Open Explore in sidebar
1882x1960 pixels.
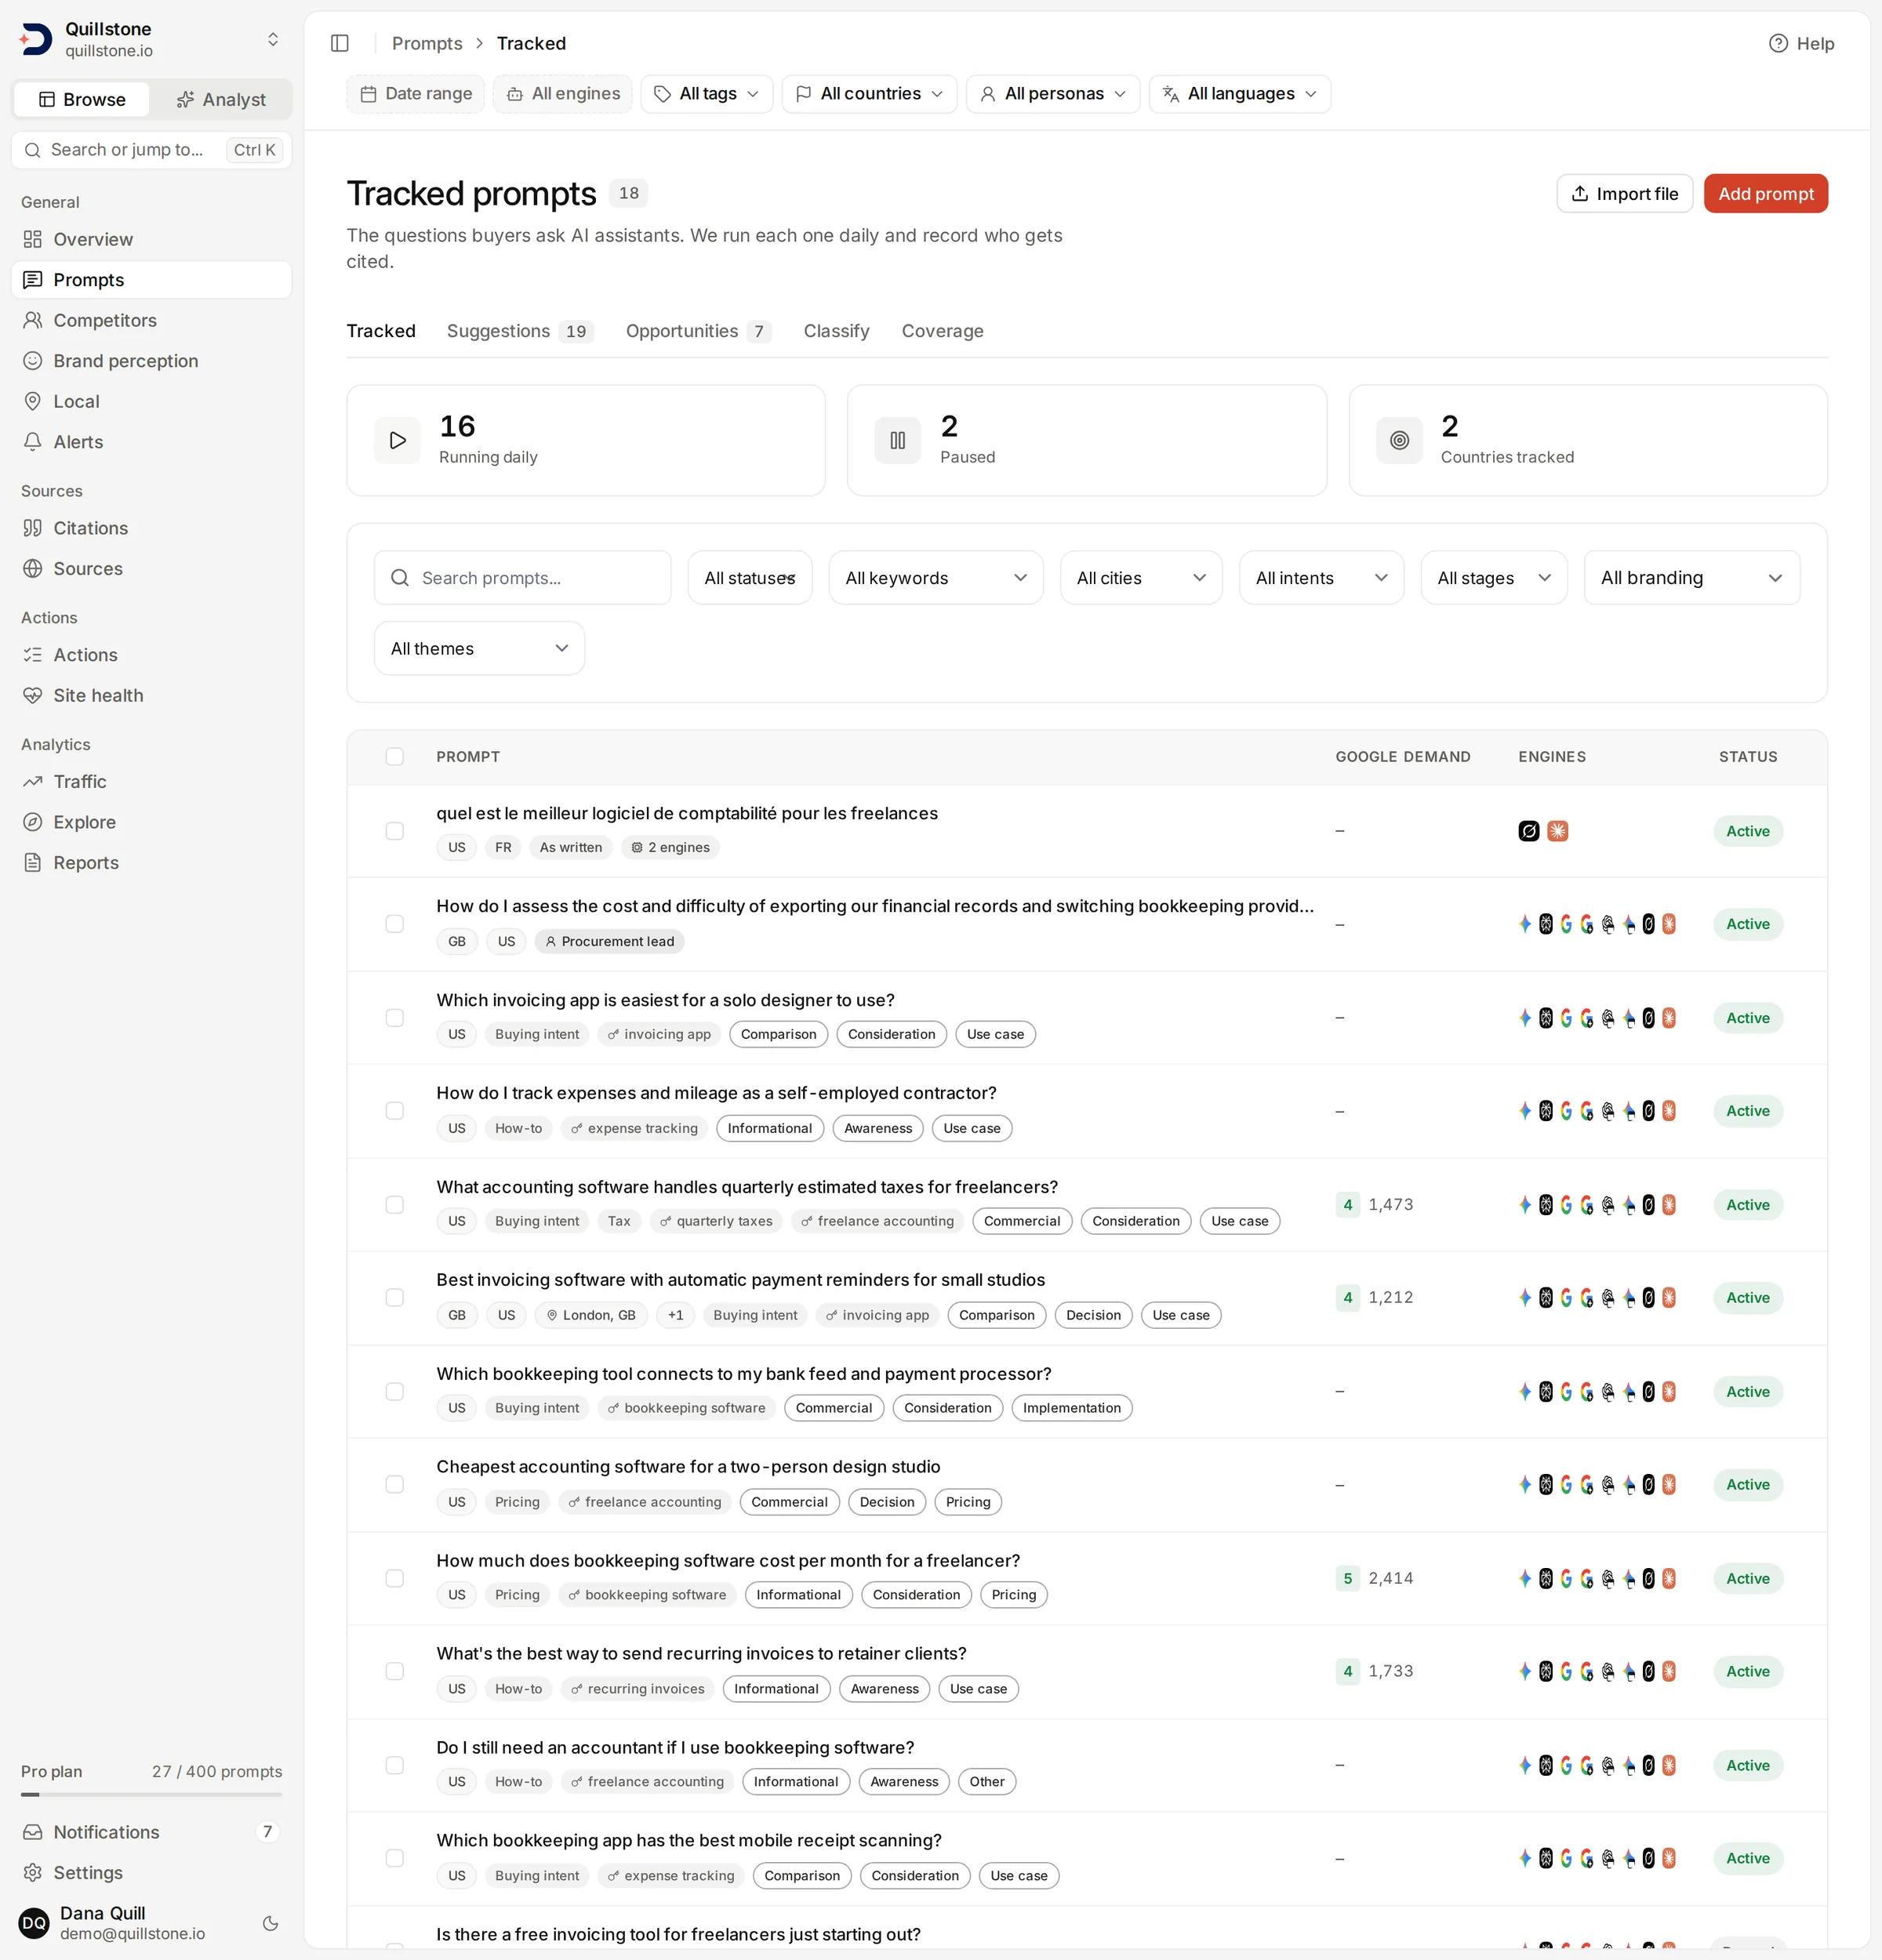(151, 822)
